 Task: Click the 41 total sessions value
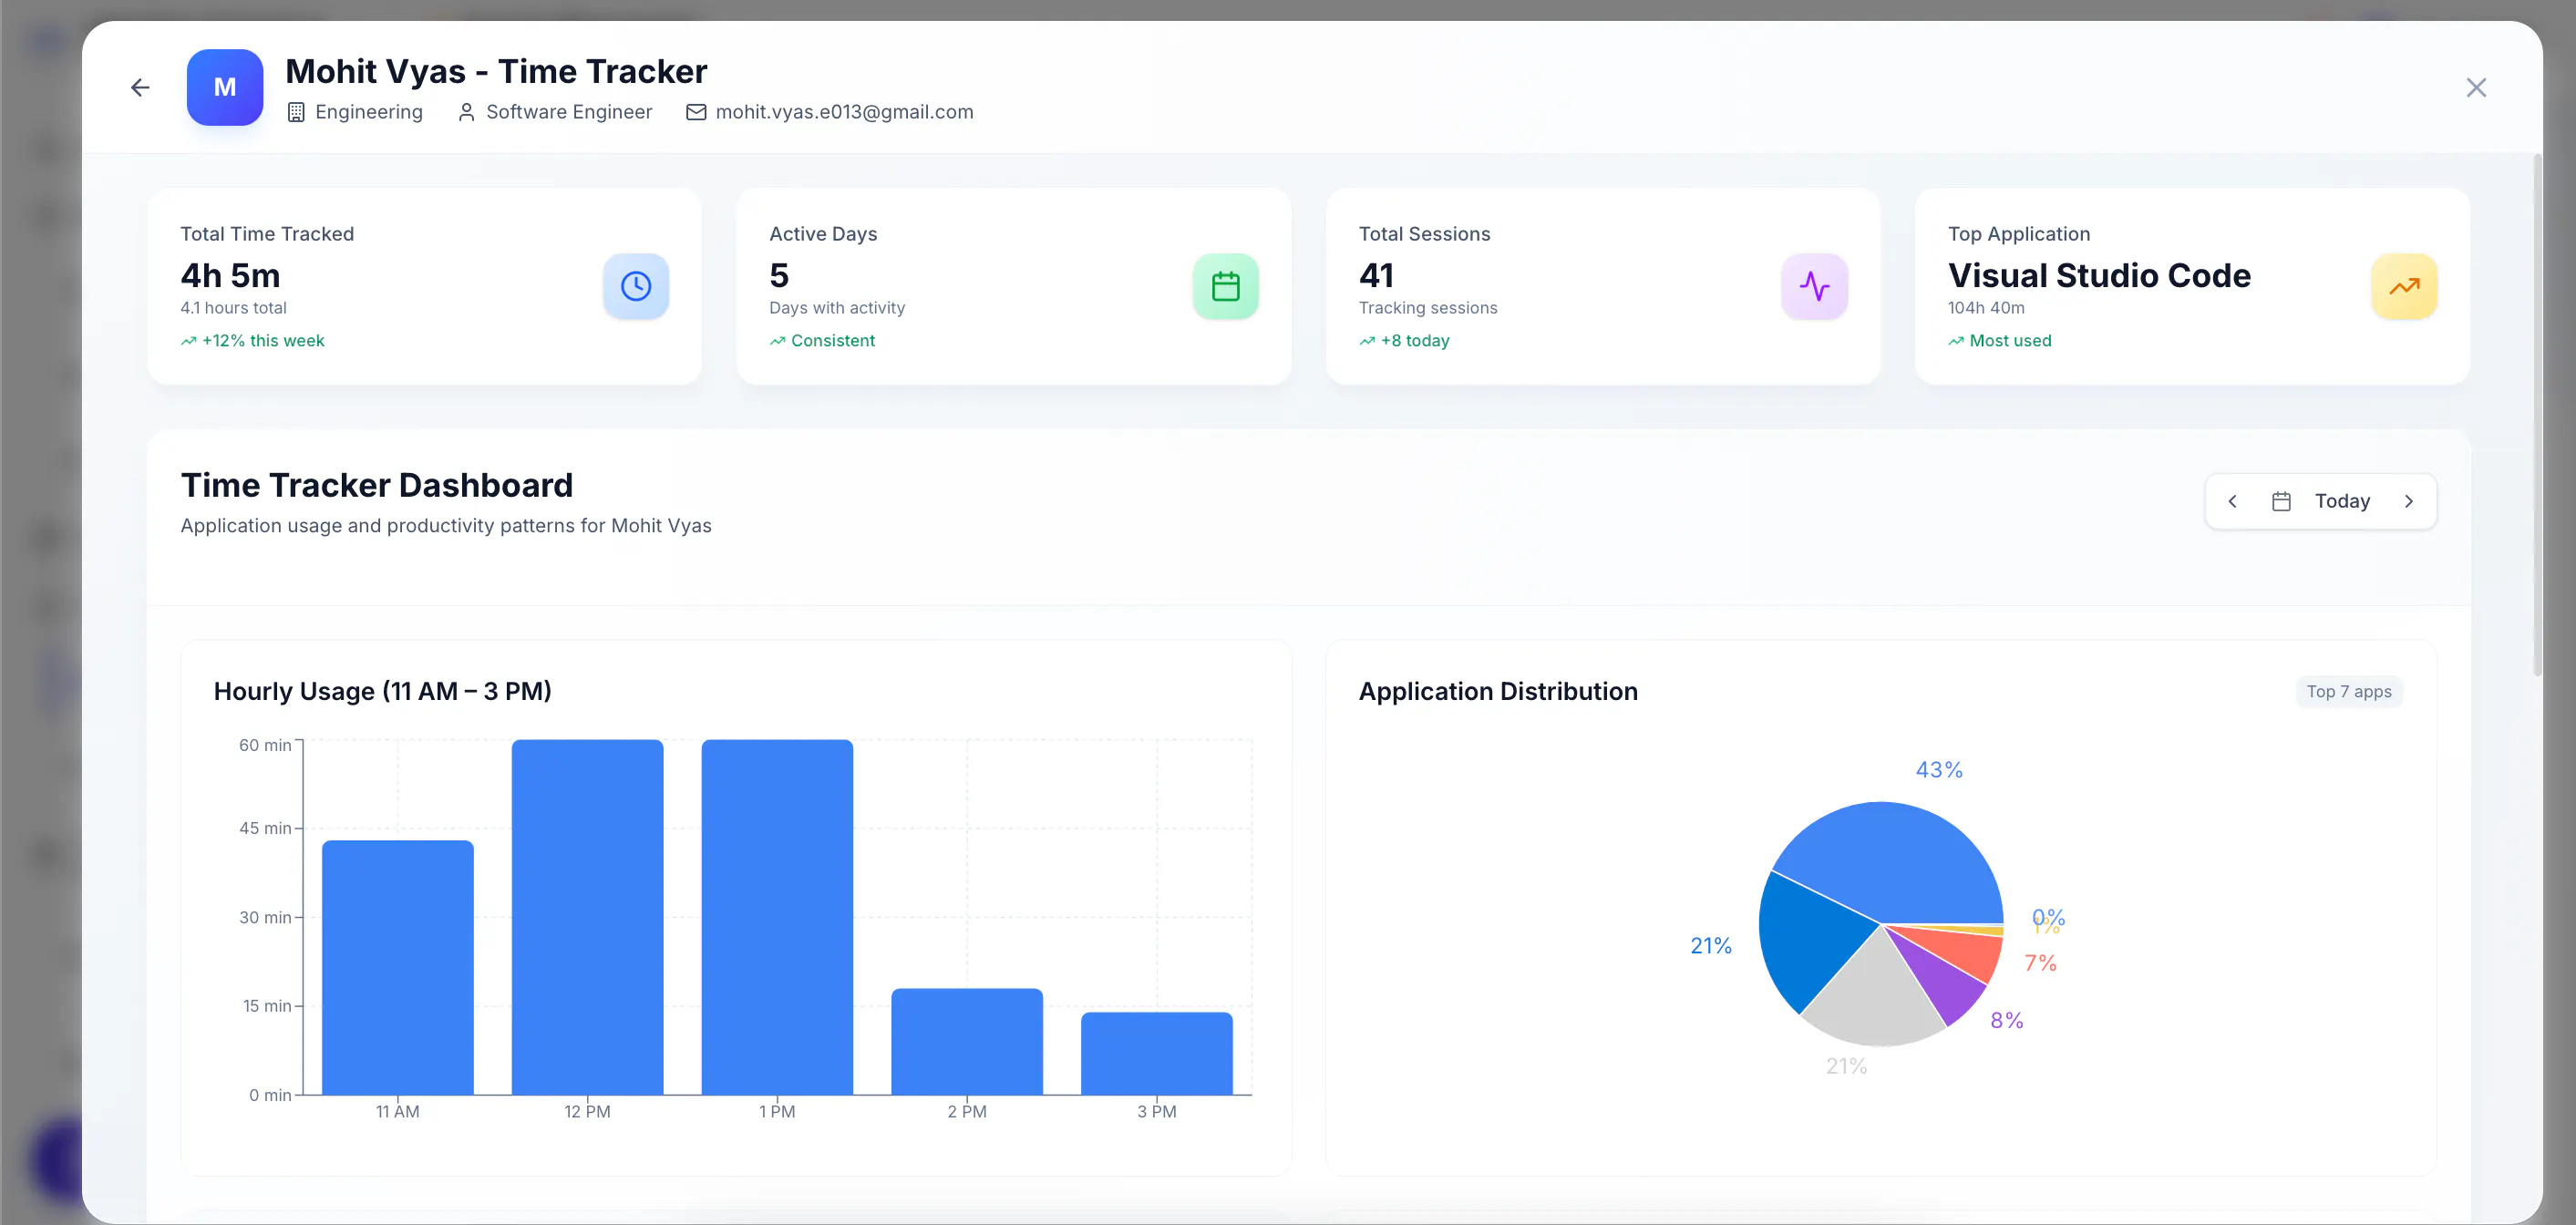click(1376, 275)
